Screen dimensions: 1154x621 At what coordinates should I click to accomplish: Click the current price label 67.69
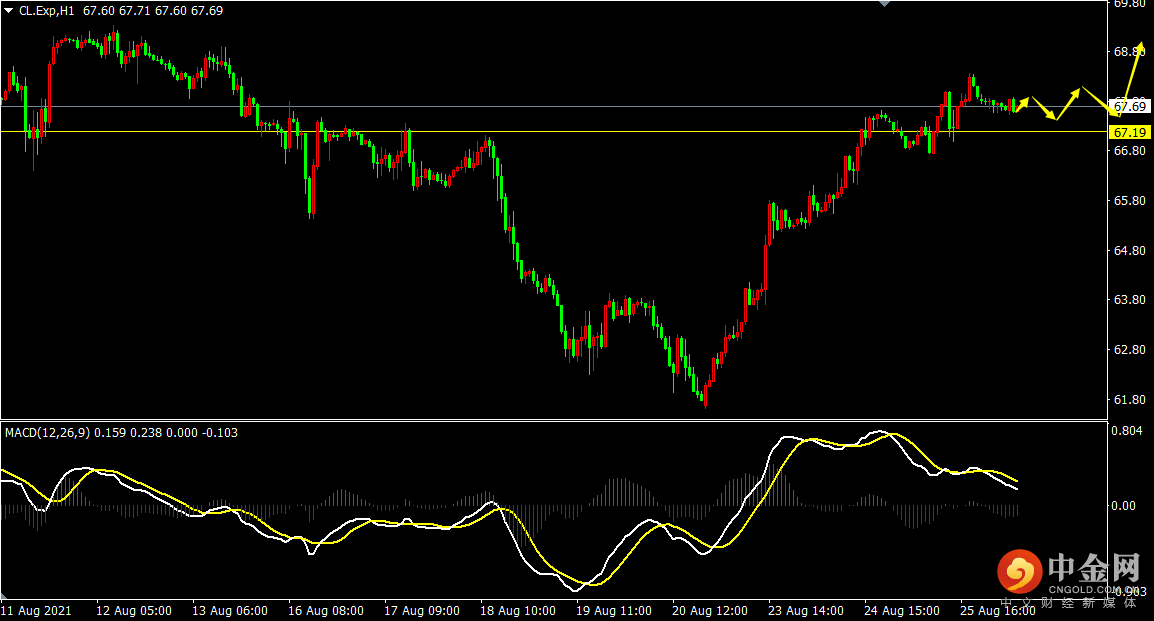[1130, 107]
